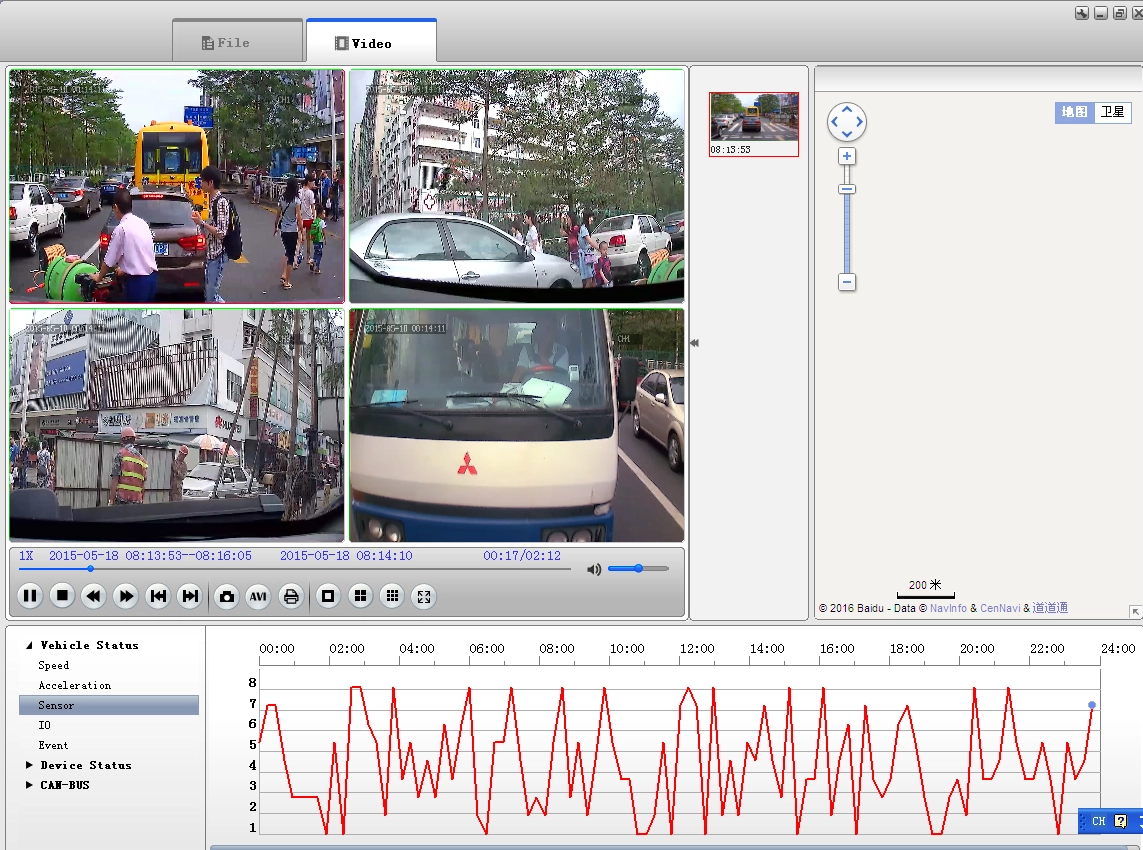Select the 地图 map view

pos(1074,112)
